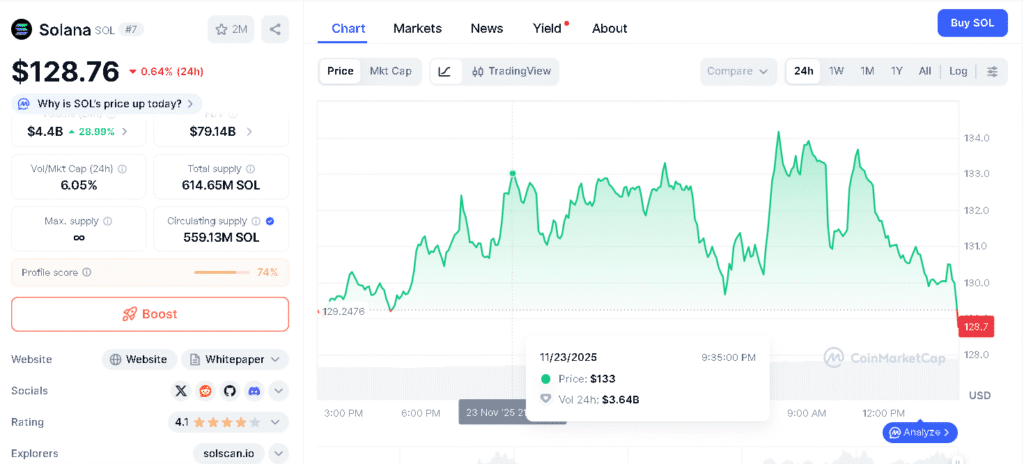1024x464 pixels.
Task: Click the 559.13M SOL circulating value
Action: [221, 238]
